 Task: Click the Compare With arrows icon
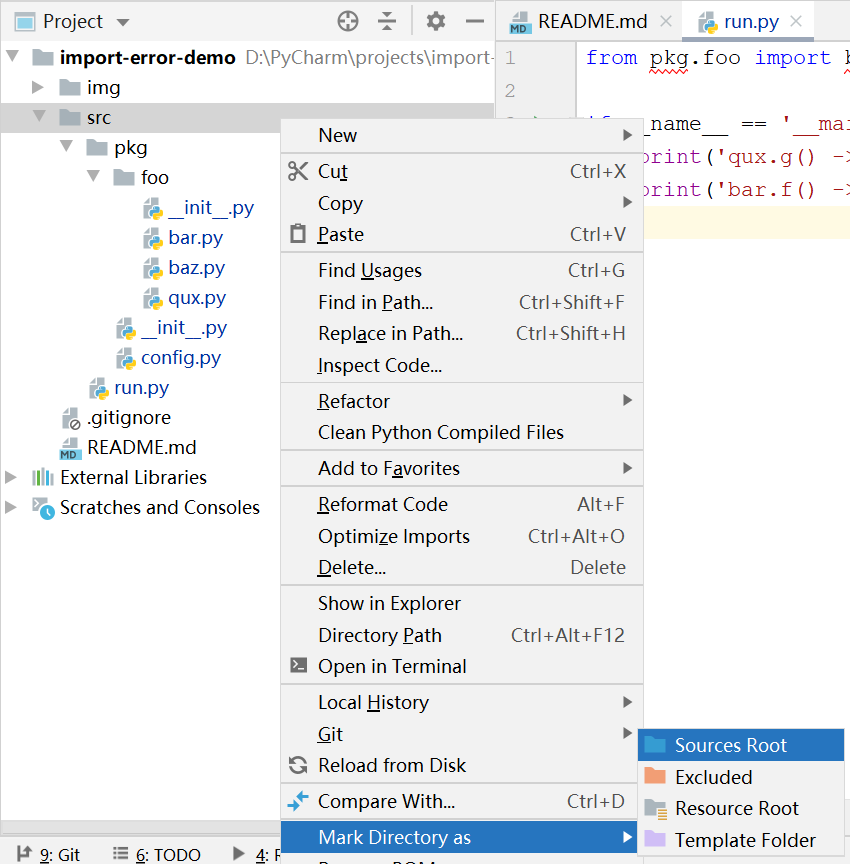coord(298,801)
